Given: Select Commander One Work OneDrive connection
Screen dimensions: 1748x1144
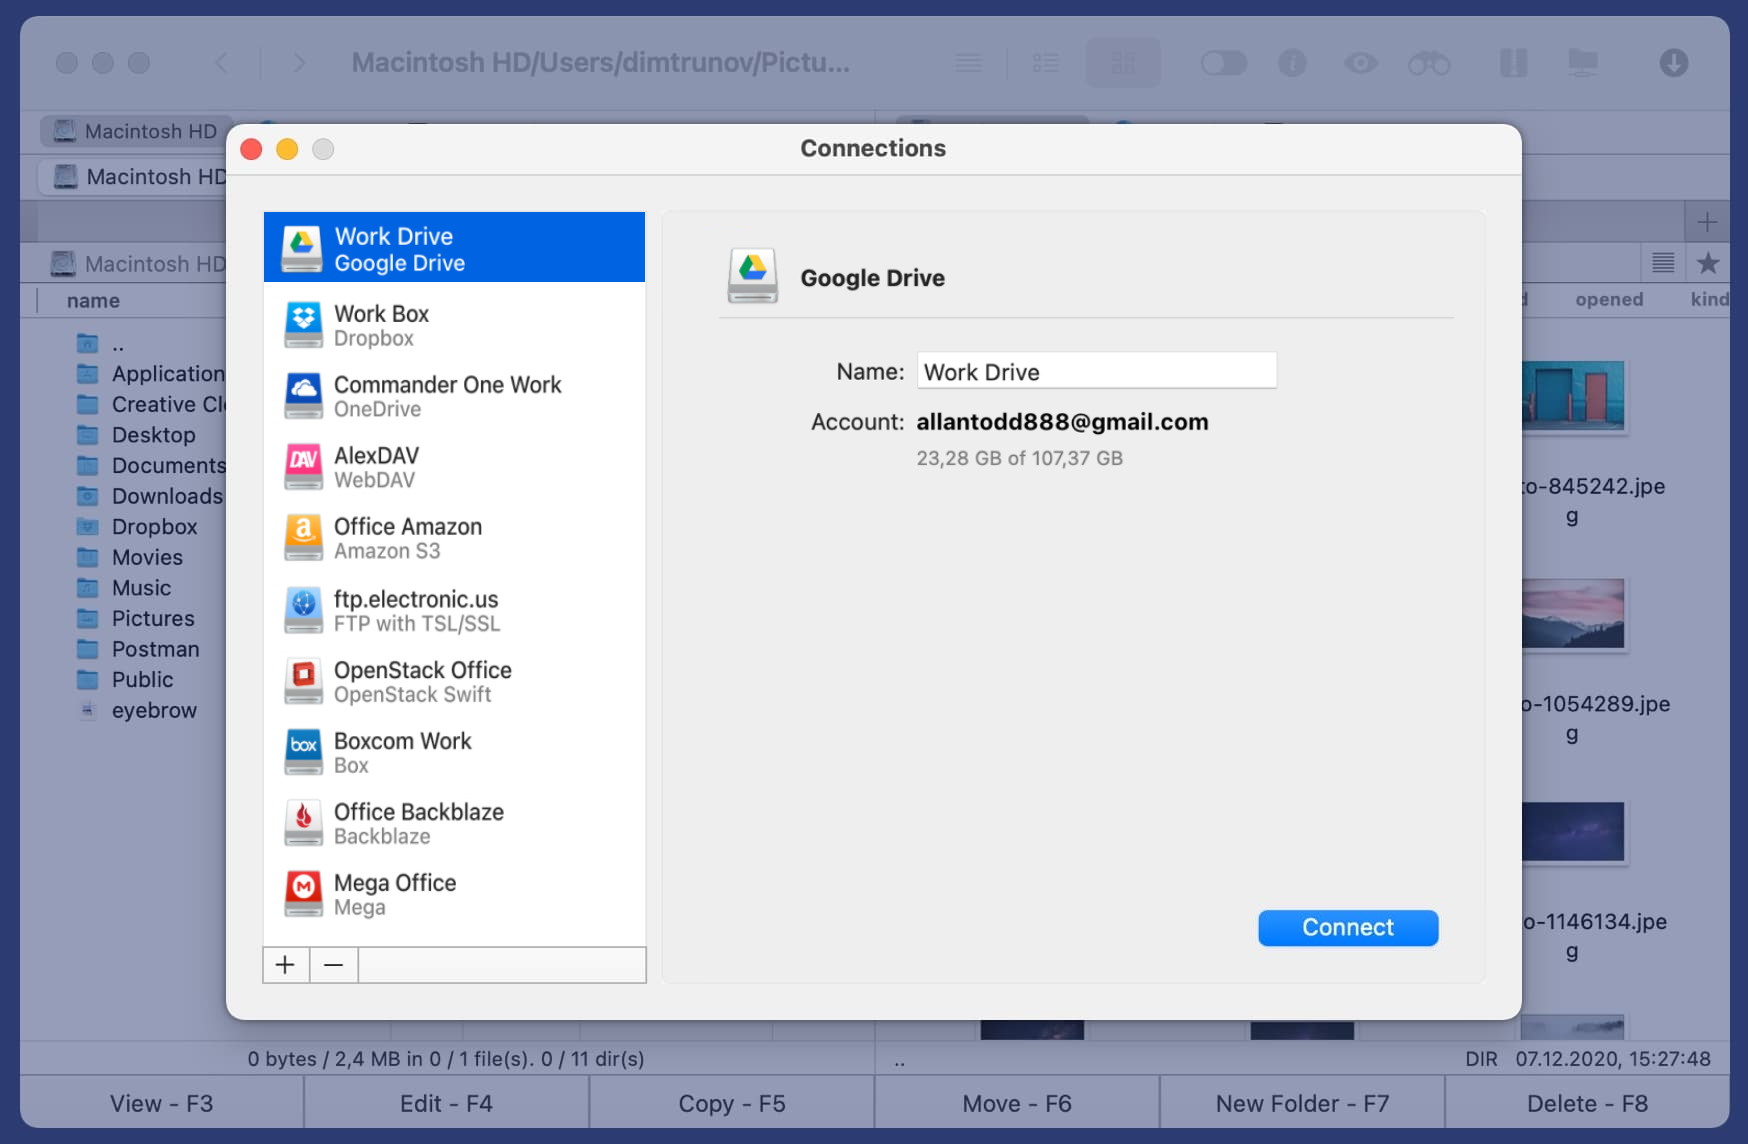Looking at the screenshot, I should (x=453, y=396).
